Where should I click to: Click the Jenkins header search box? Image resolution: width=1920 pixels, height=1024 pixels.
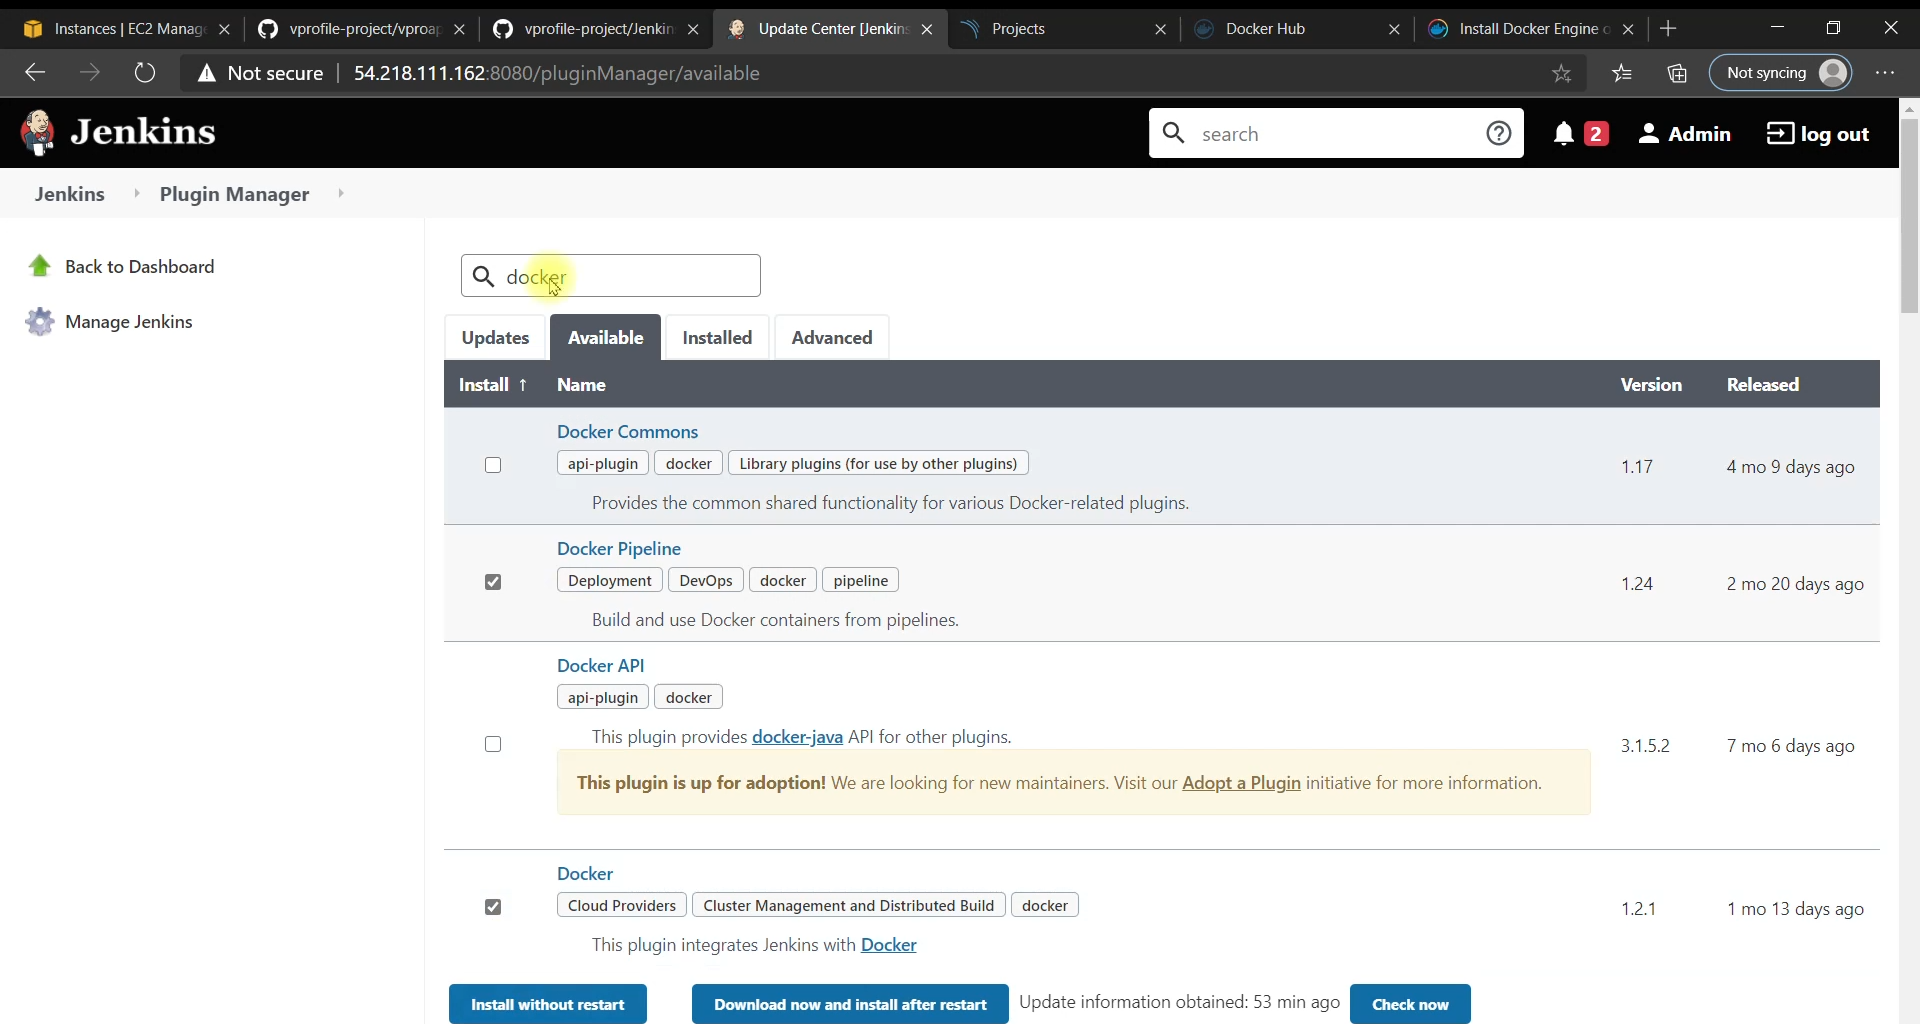point(1336,133)
